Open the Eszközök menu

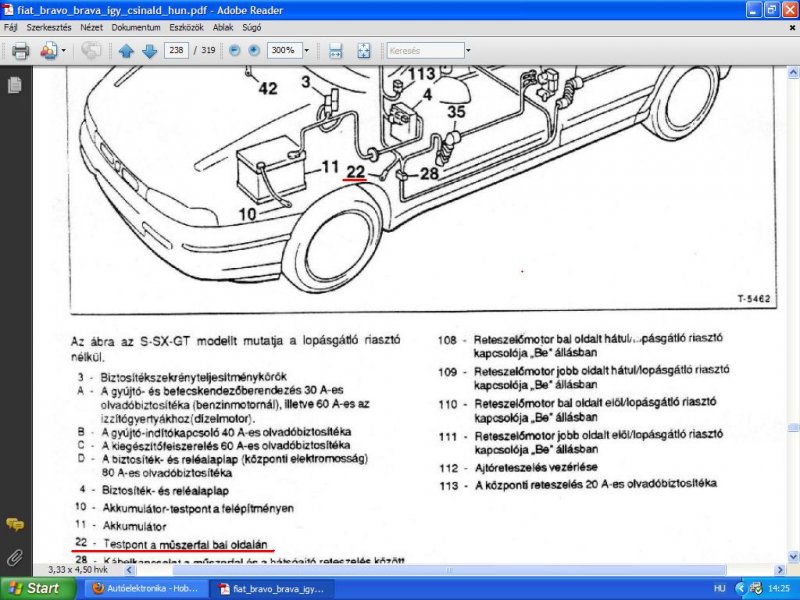pos(186,28)
